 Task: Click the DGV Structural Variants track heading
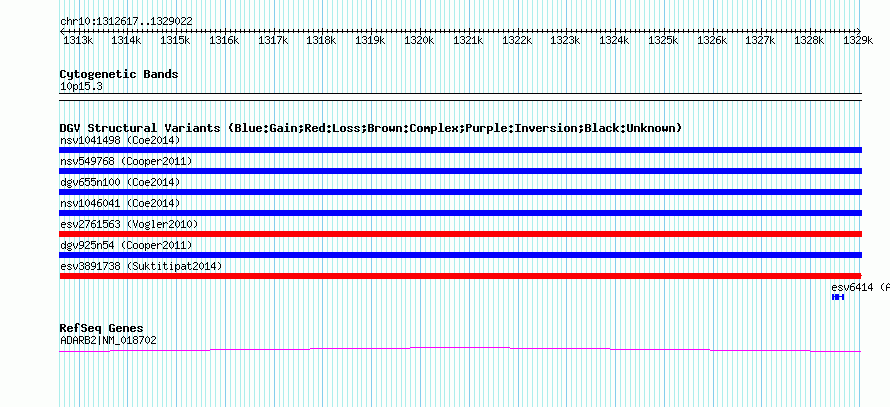coord(371,128)
